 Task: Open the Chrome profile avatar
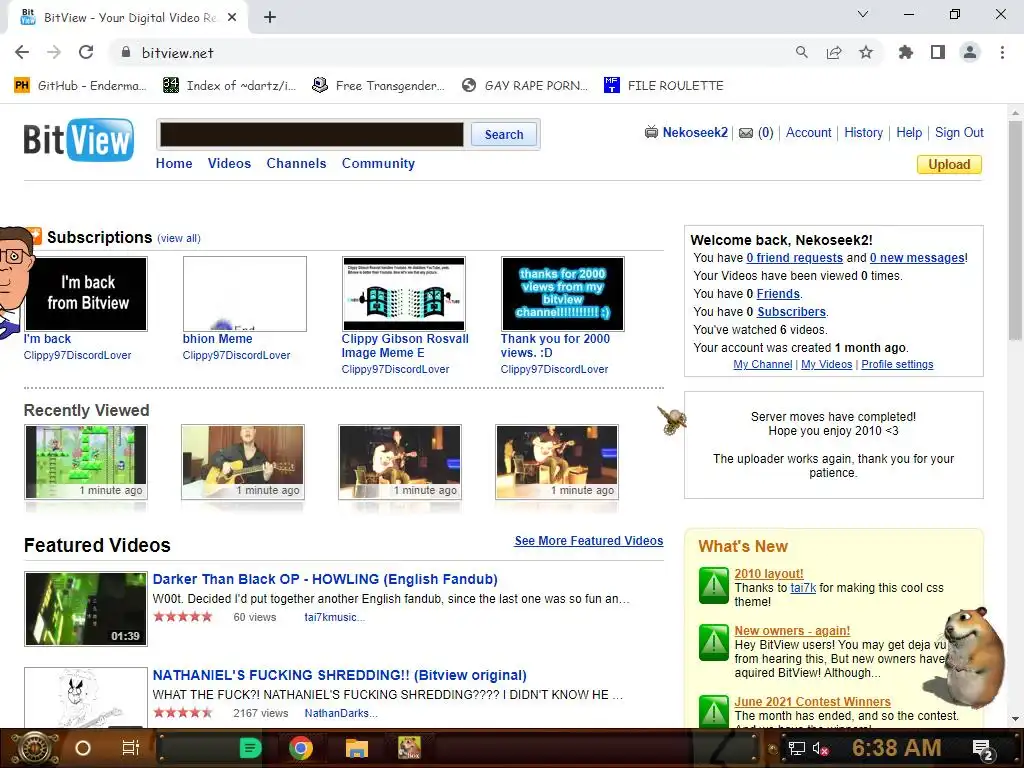(970, 53)
